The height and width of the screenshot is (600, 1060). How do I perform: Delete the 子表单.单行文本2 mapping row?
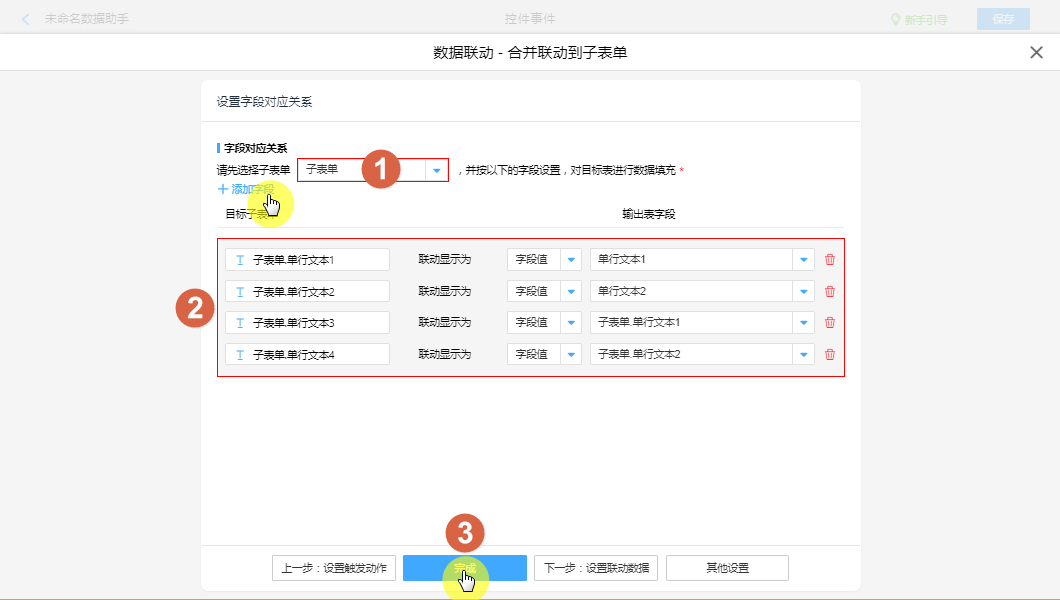(829, 291)
